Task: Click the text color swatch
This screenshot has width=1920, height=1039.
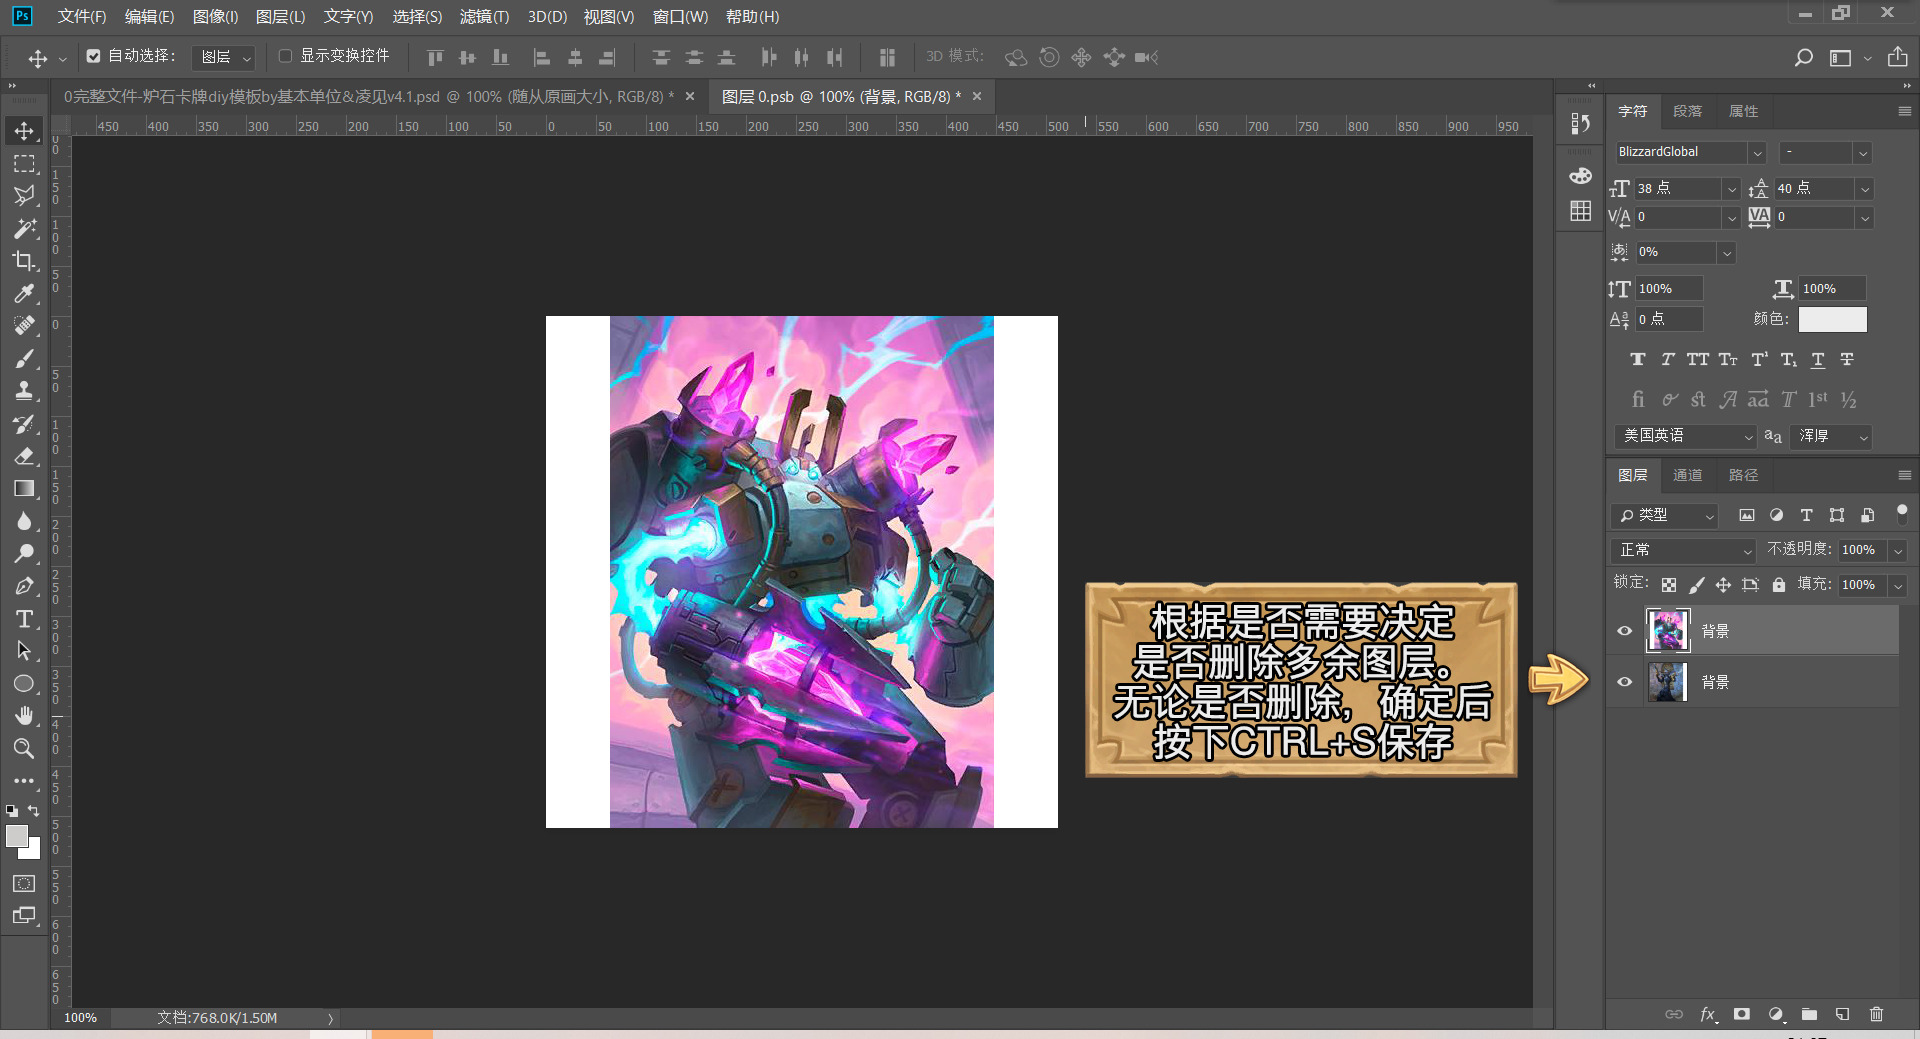Action: coord(1832,319)
